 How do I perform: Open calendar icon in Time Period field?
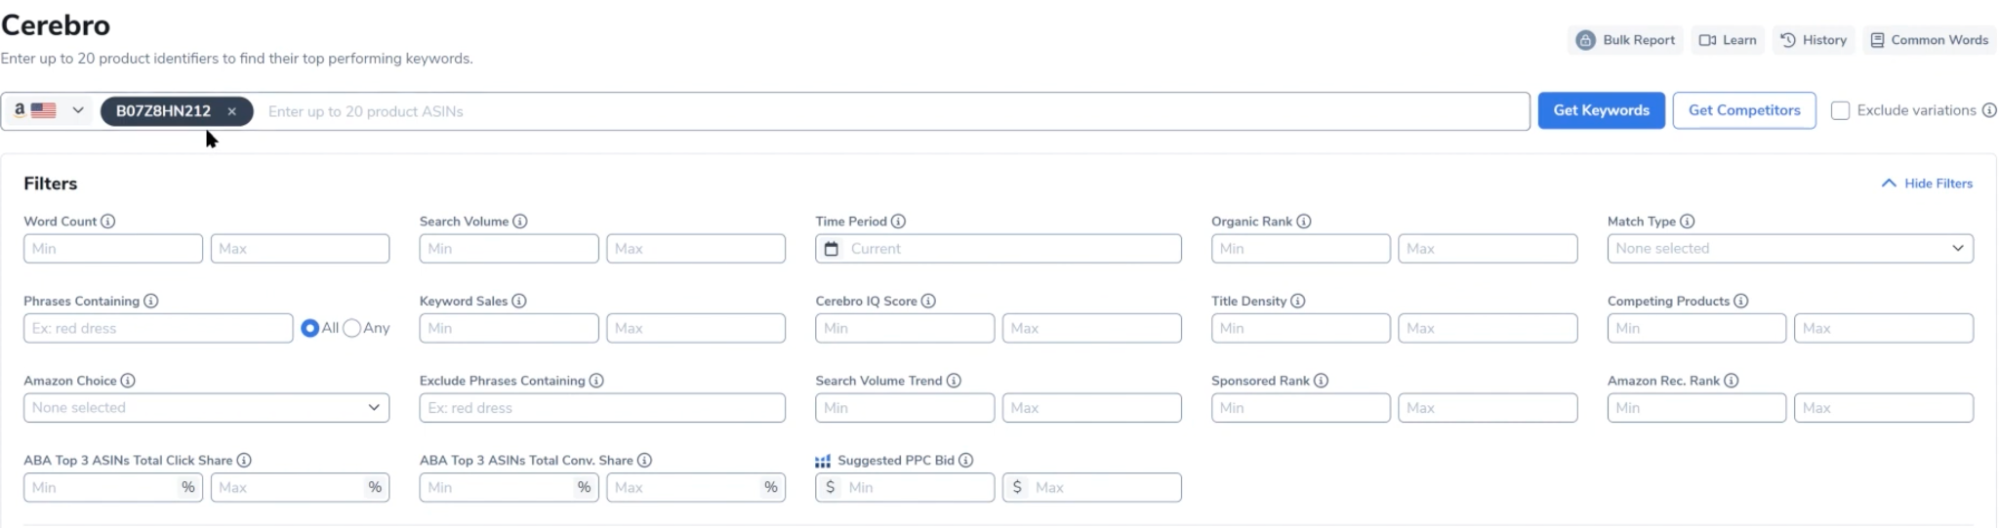831,248
